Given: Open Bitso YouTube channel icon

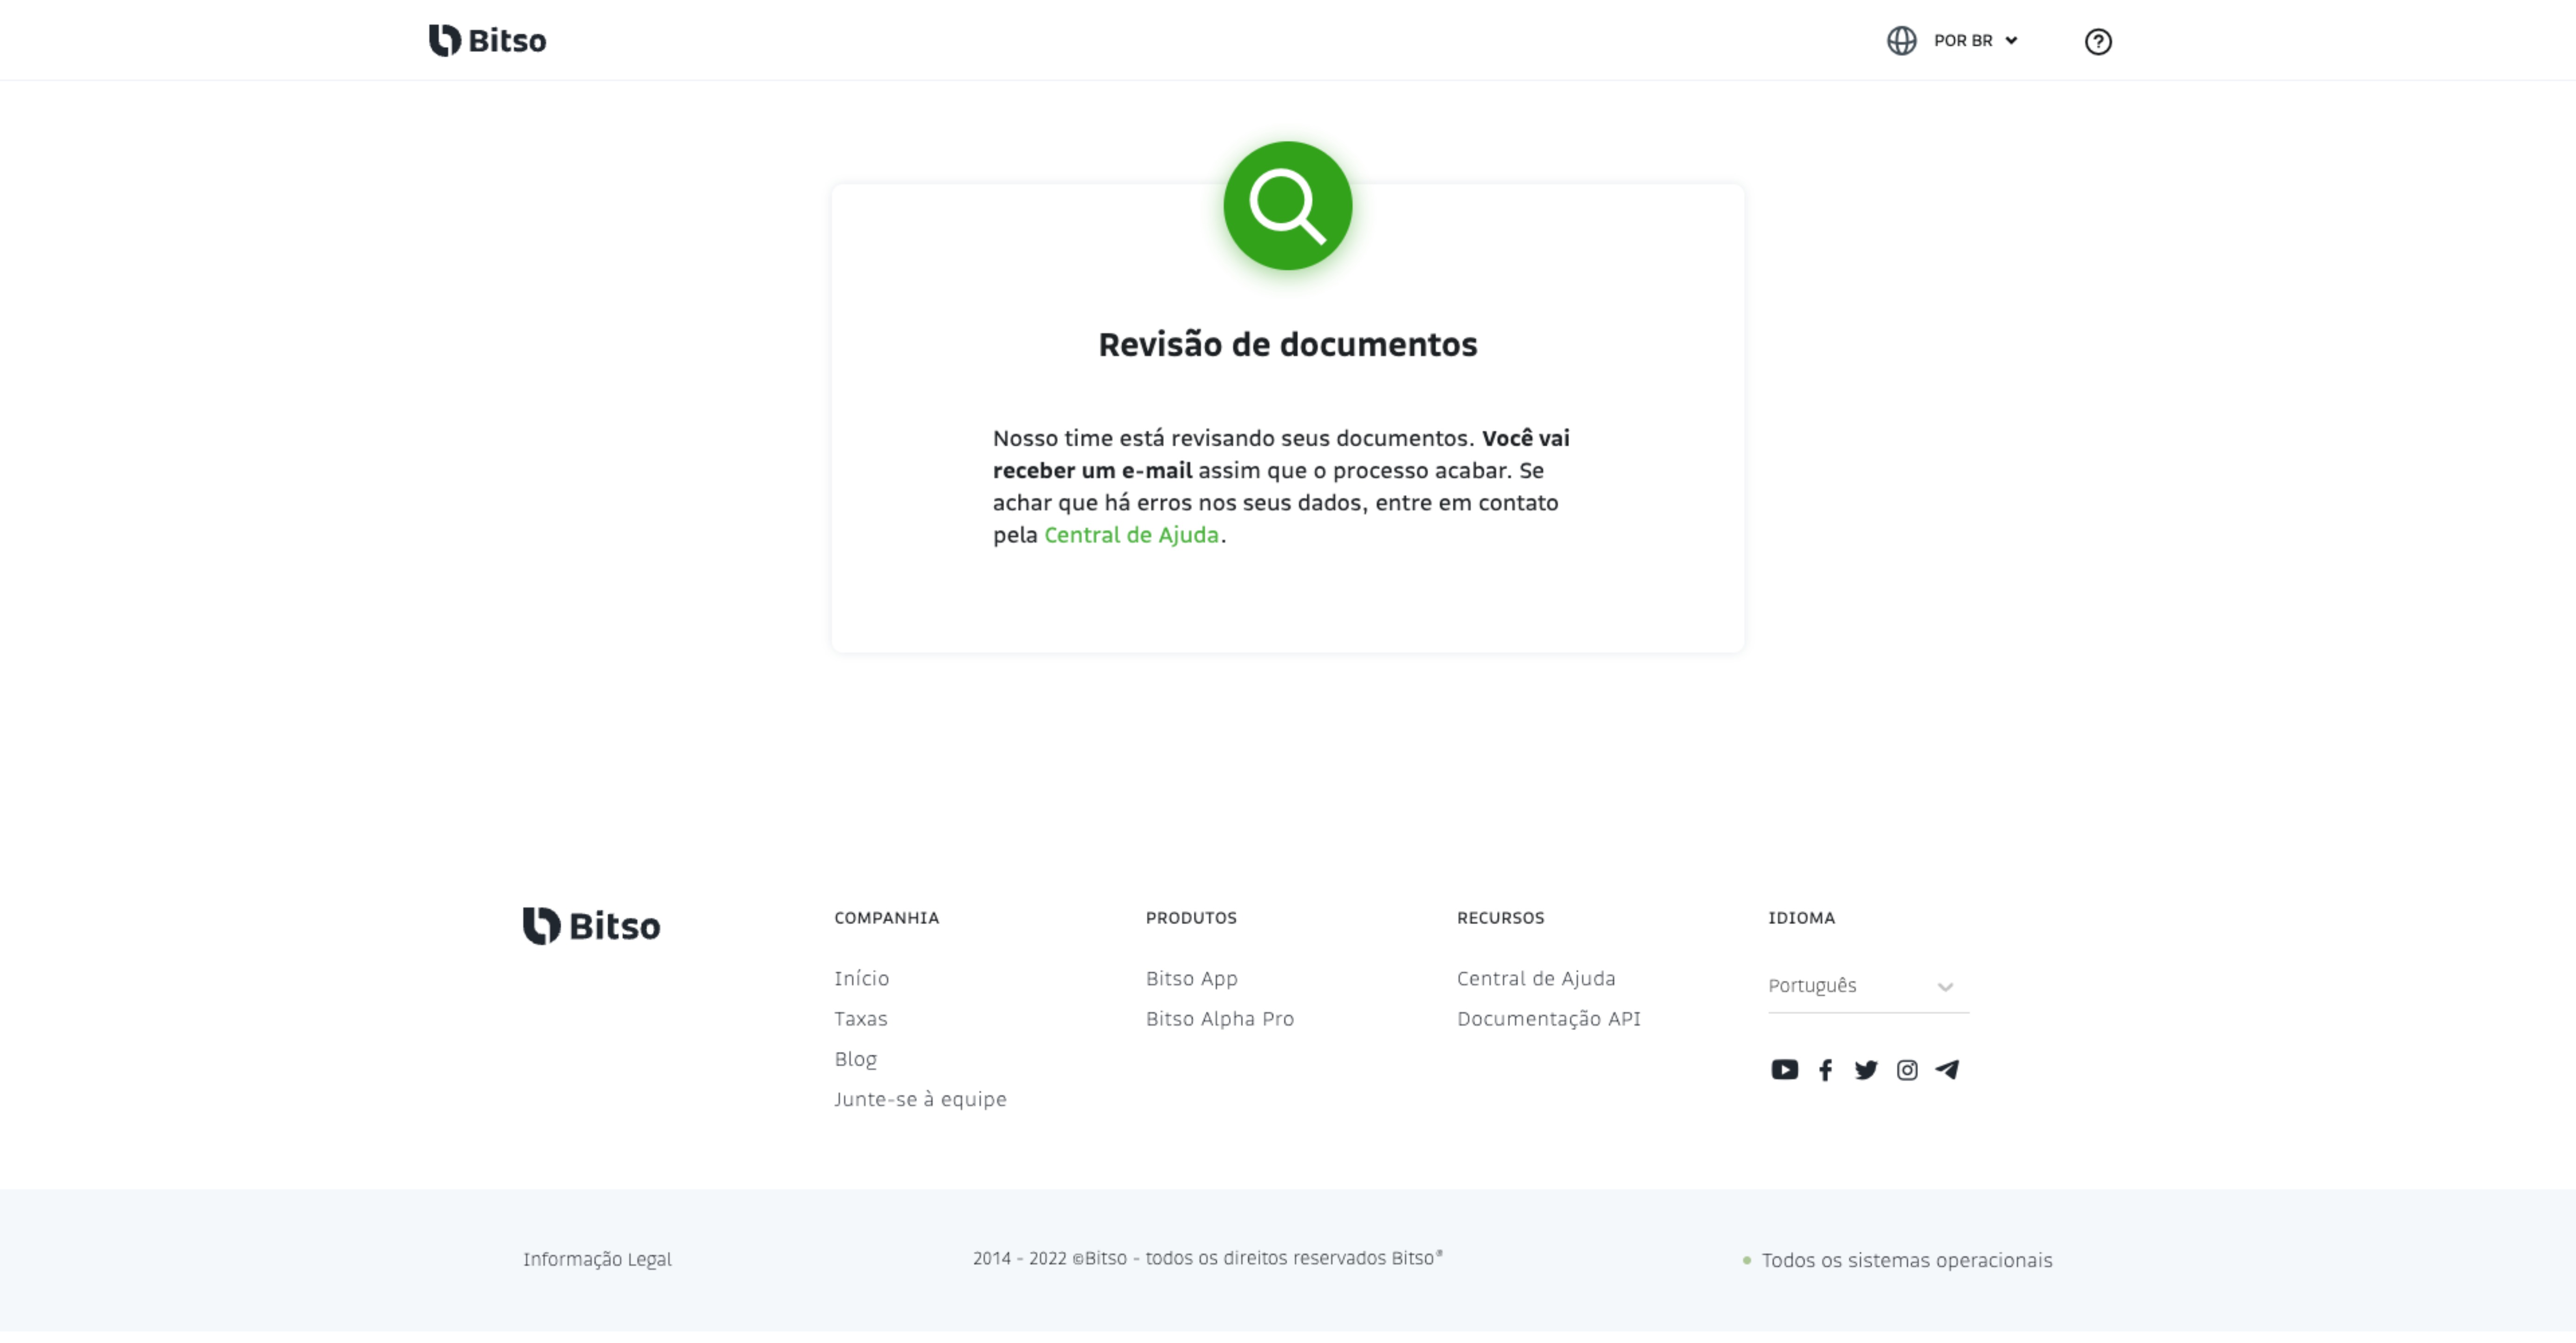Looking at the screenshot, I should click(x=1784, y=1070).
